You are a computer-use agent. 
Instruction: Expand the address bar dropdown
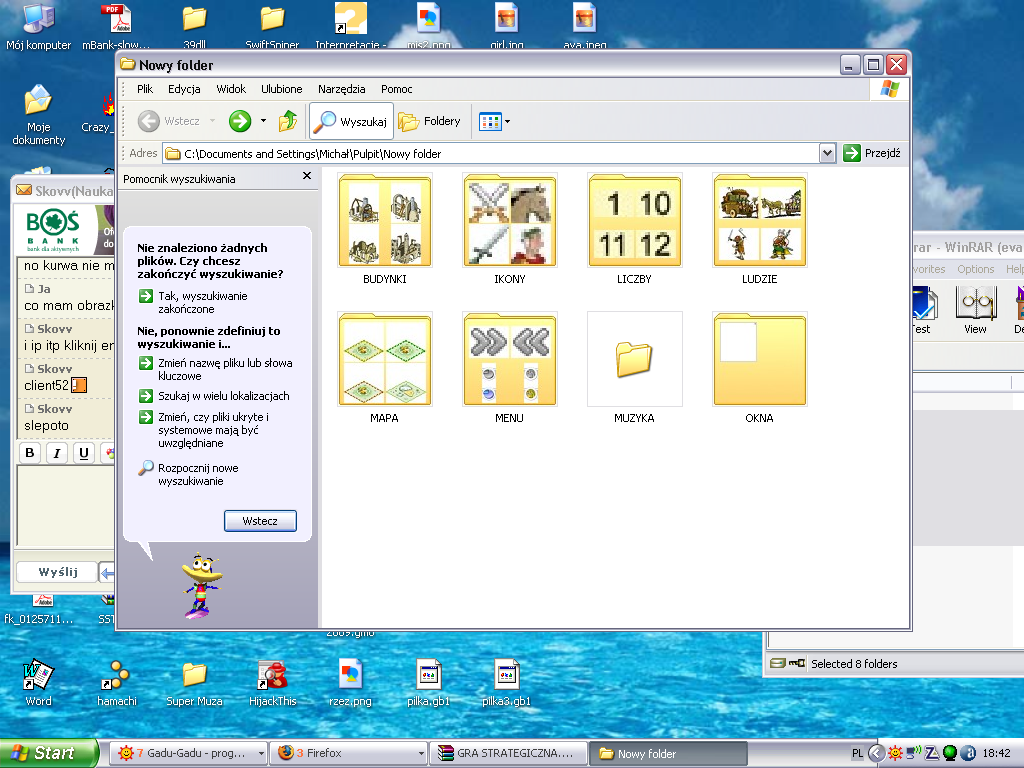click(x=827, y=153)
